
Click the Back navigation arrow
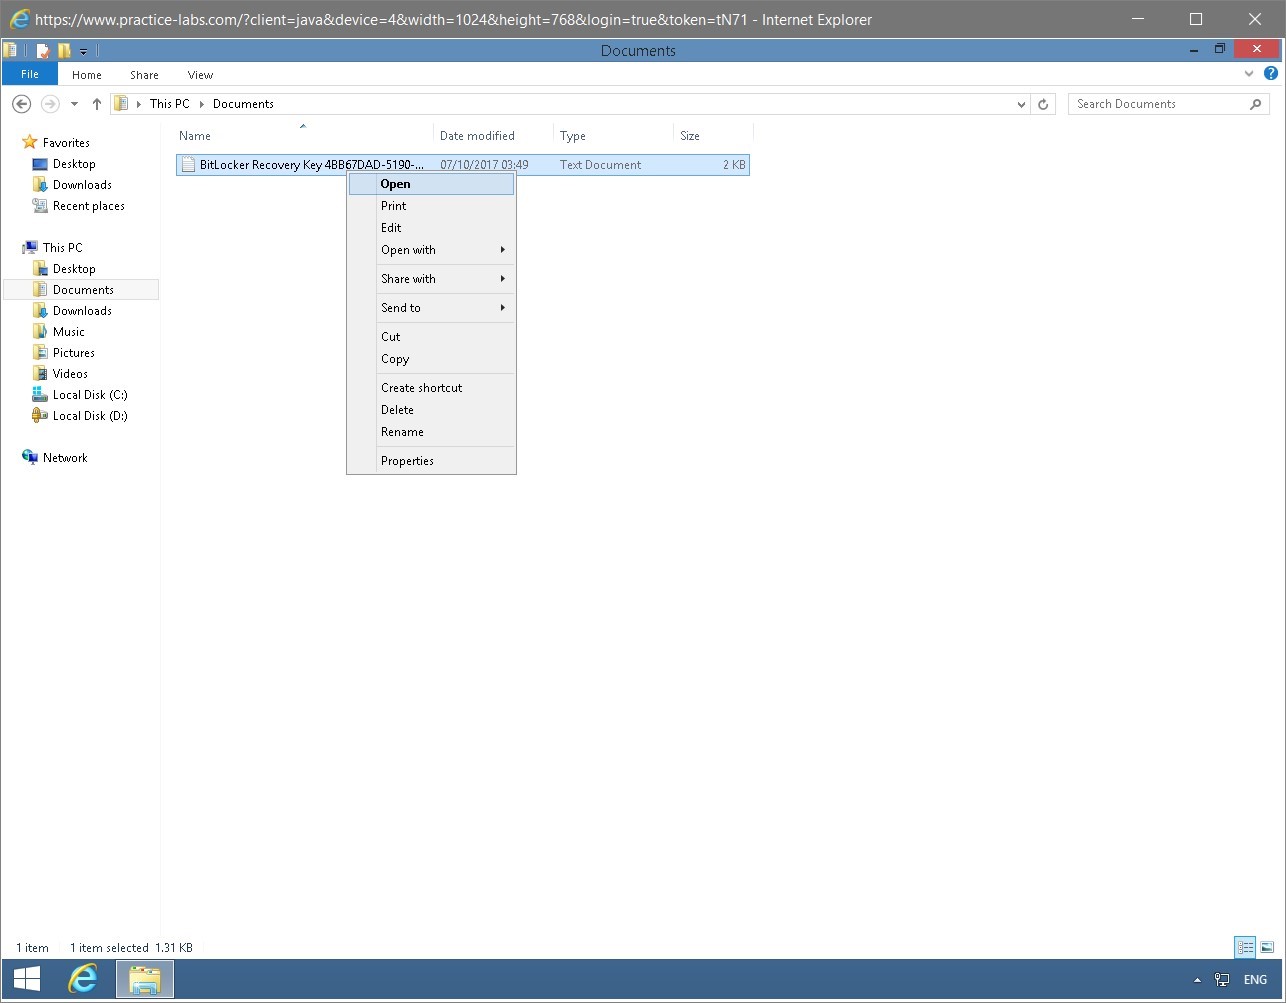coord(21,103)
